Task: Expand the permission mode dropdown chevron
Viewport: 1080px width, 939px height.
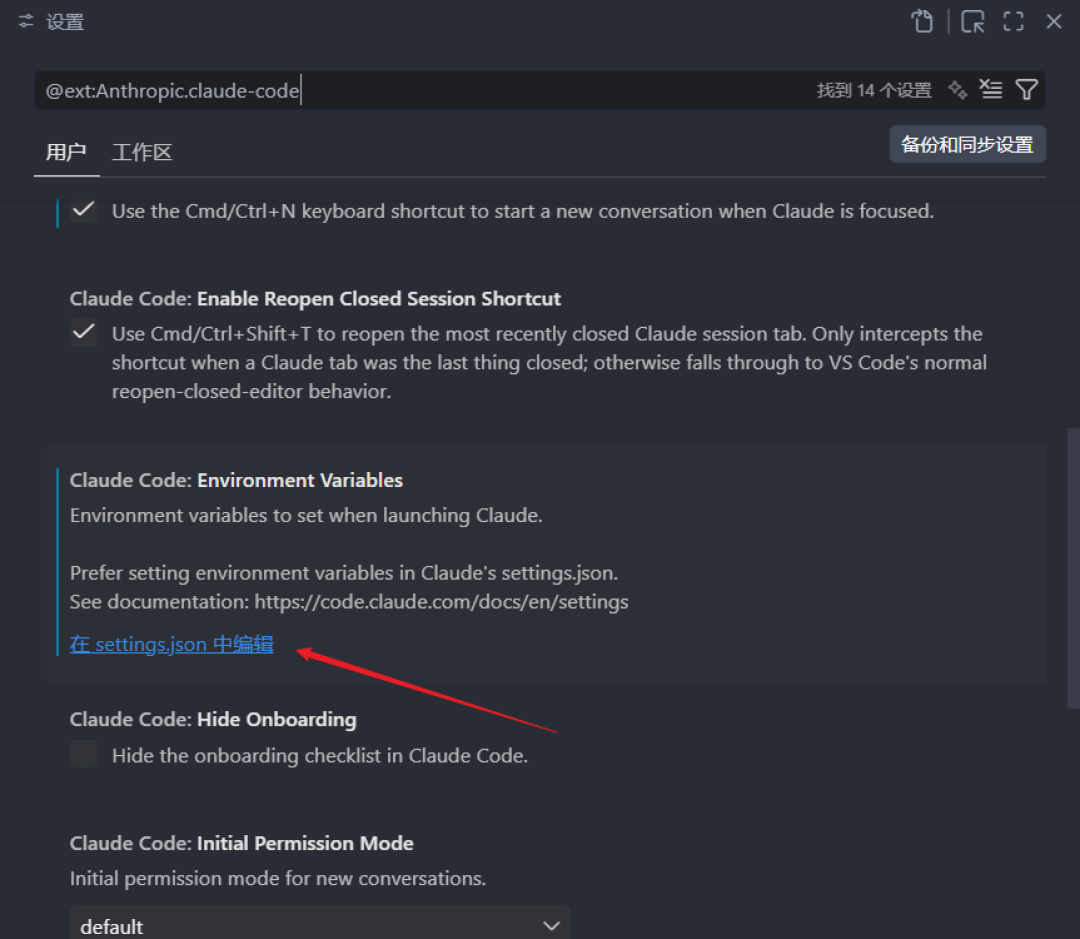Action: 551,925
